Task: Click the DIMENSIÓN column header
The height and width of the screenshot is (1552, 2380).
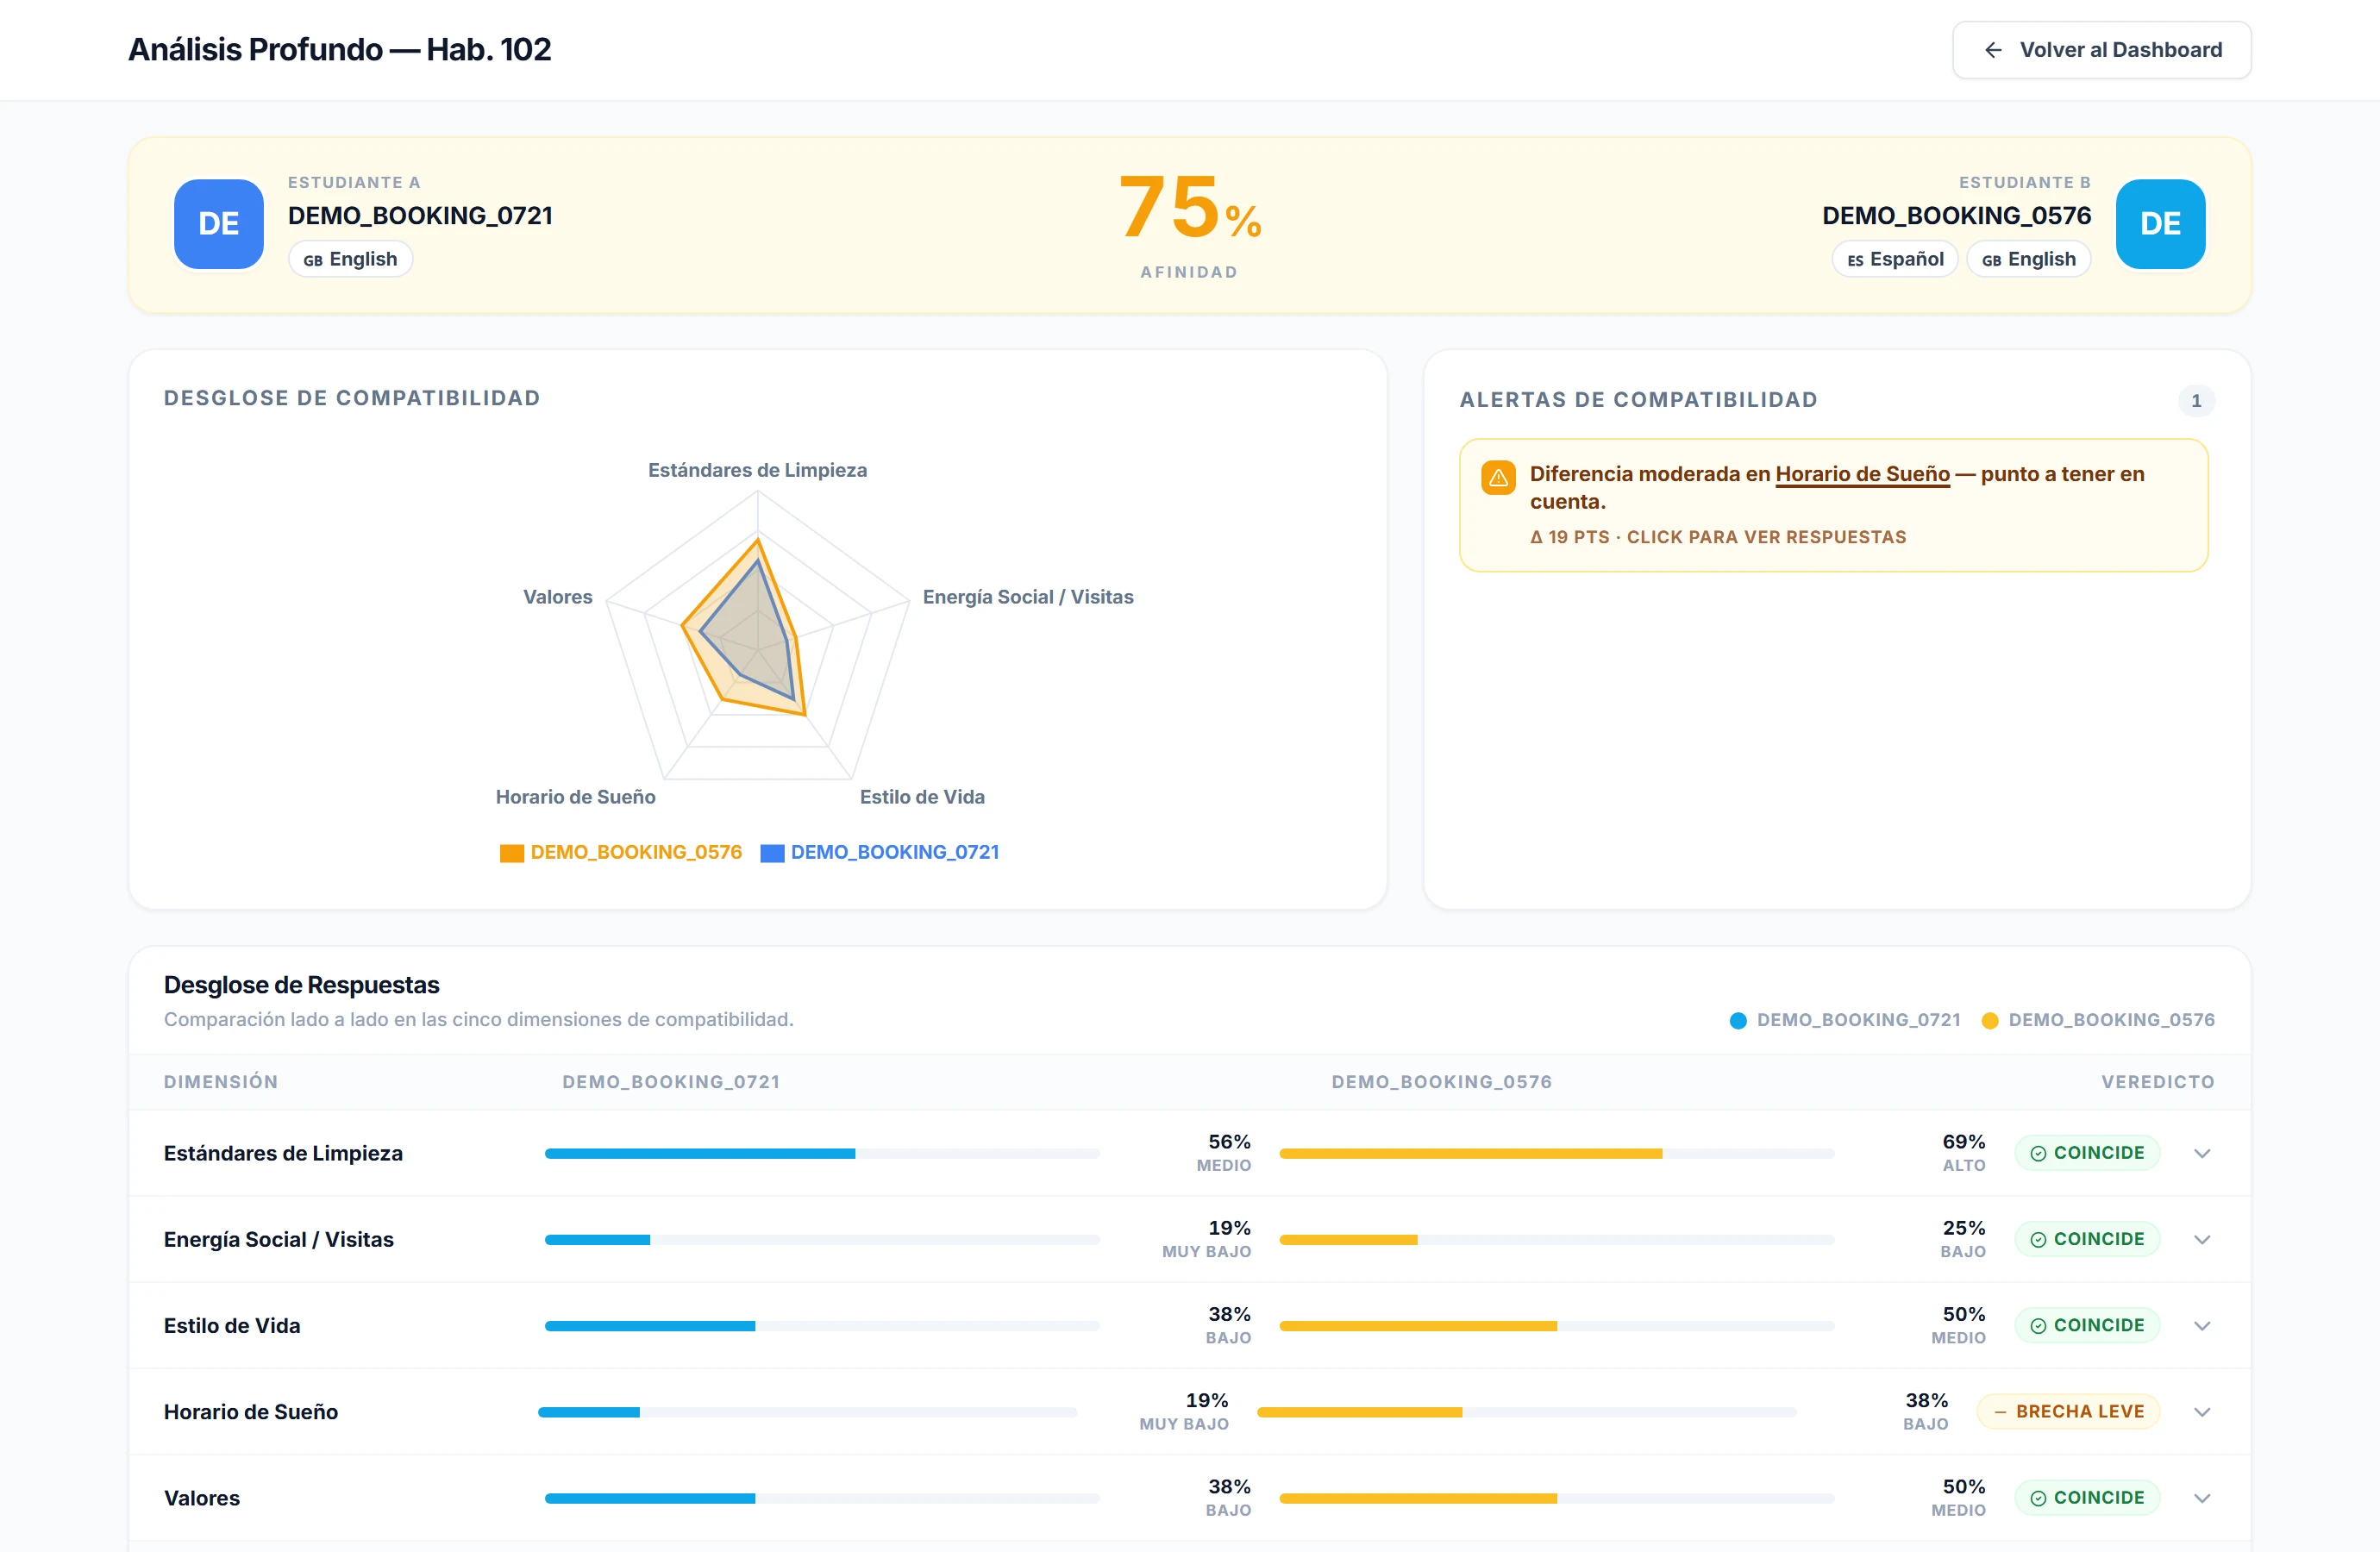Action: (221, 1082)
